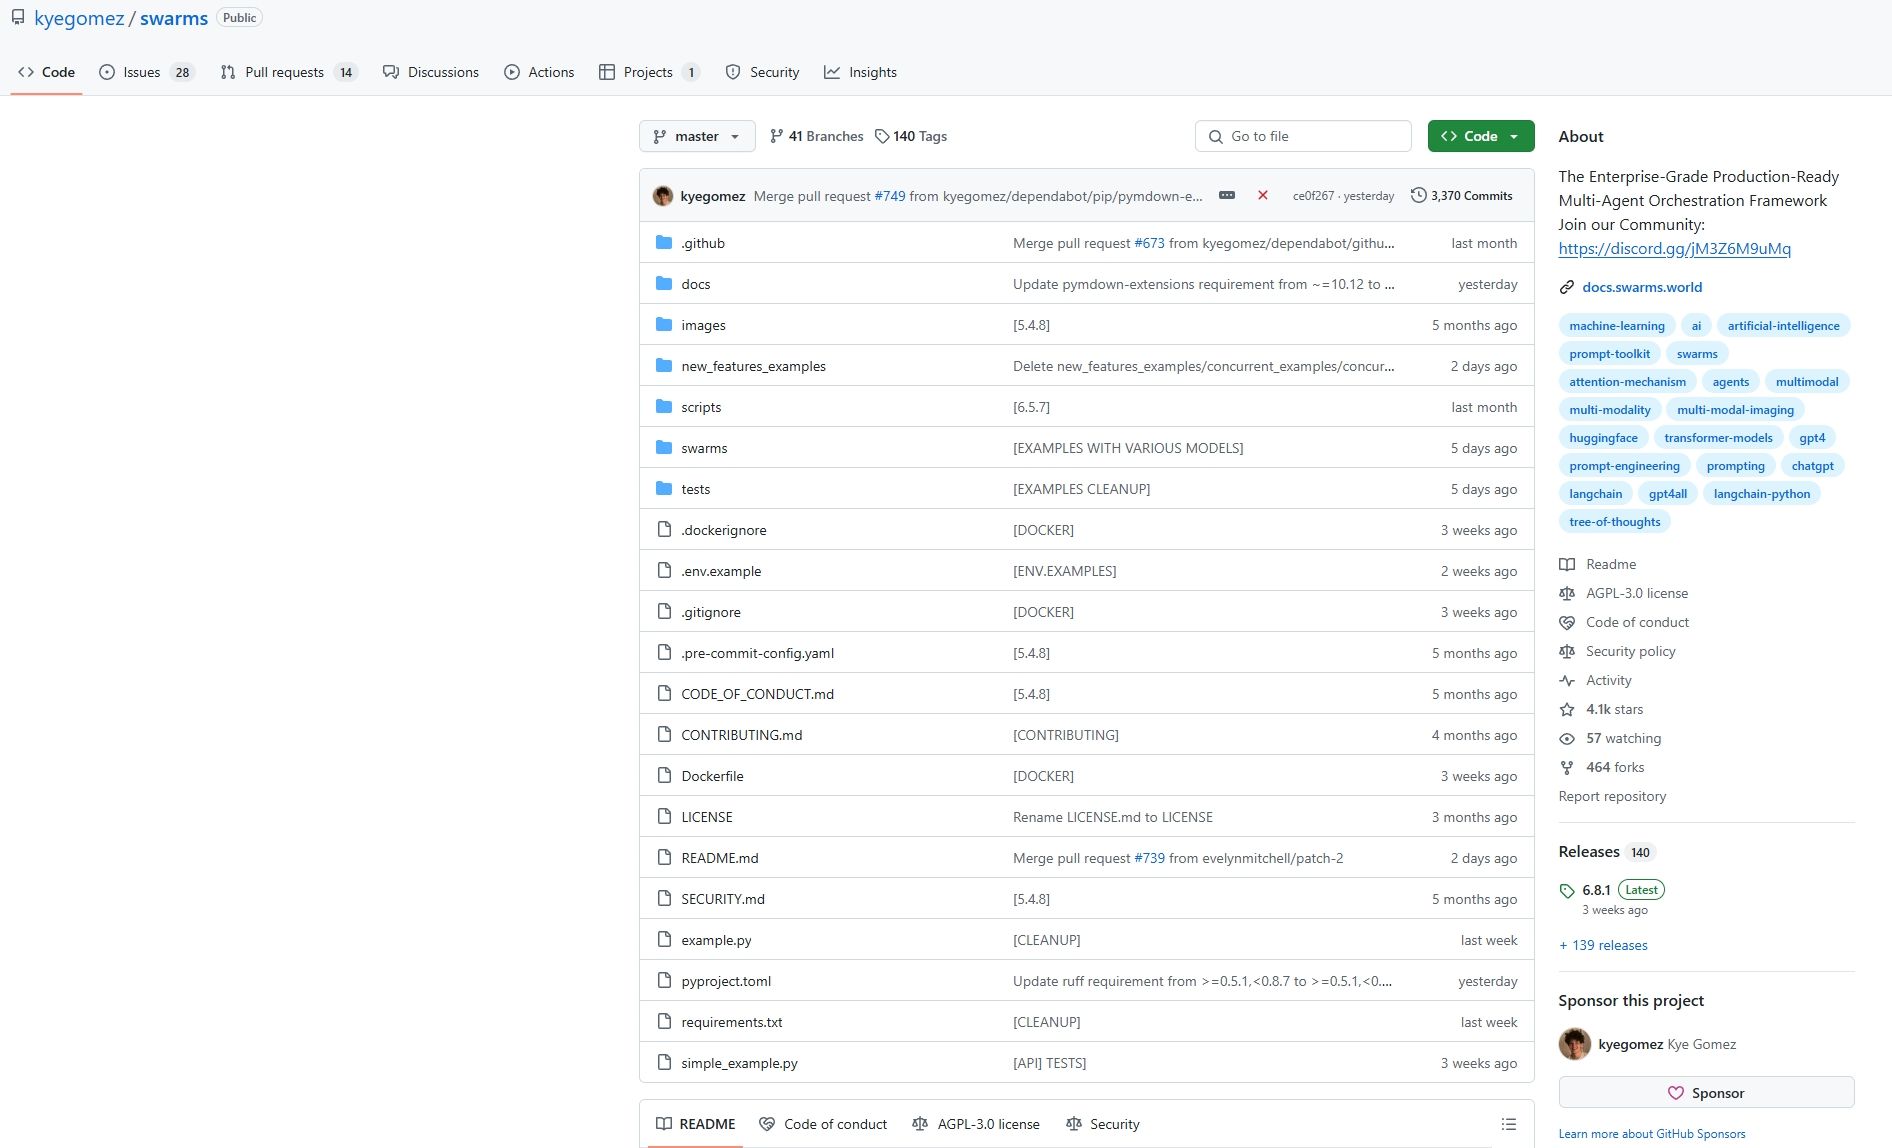1892x1148 pixels.
Task: Click the swarms folder icon
Action: click(x=664, y=448)
